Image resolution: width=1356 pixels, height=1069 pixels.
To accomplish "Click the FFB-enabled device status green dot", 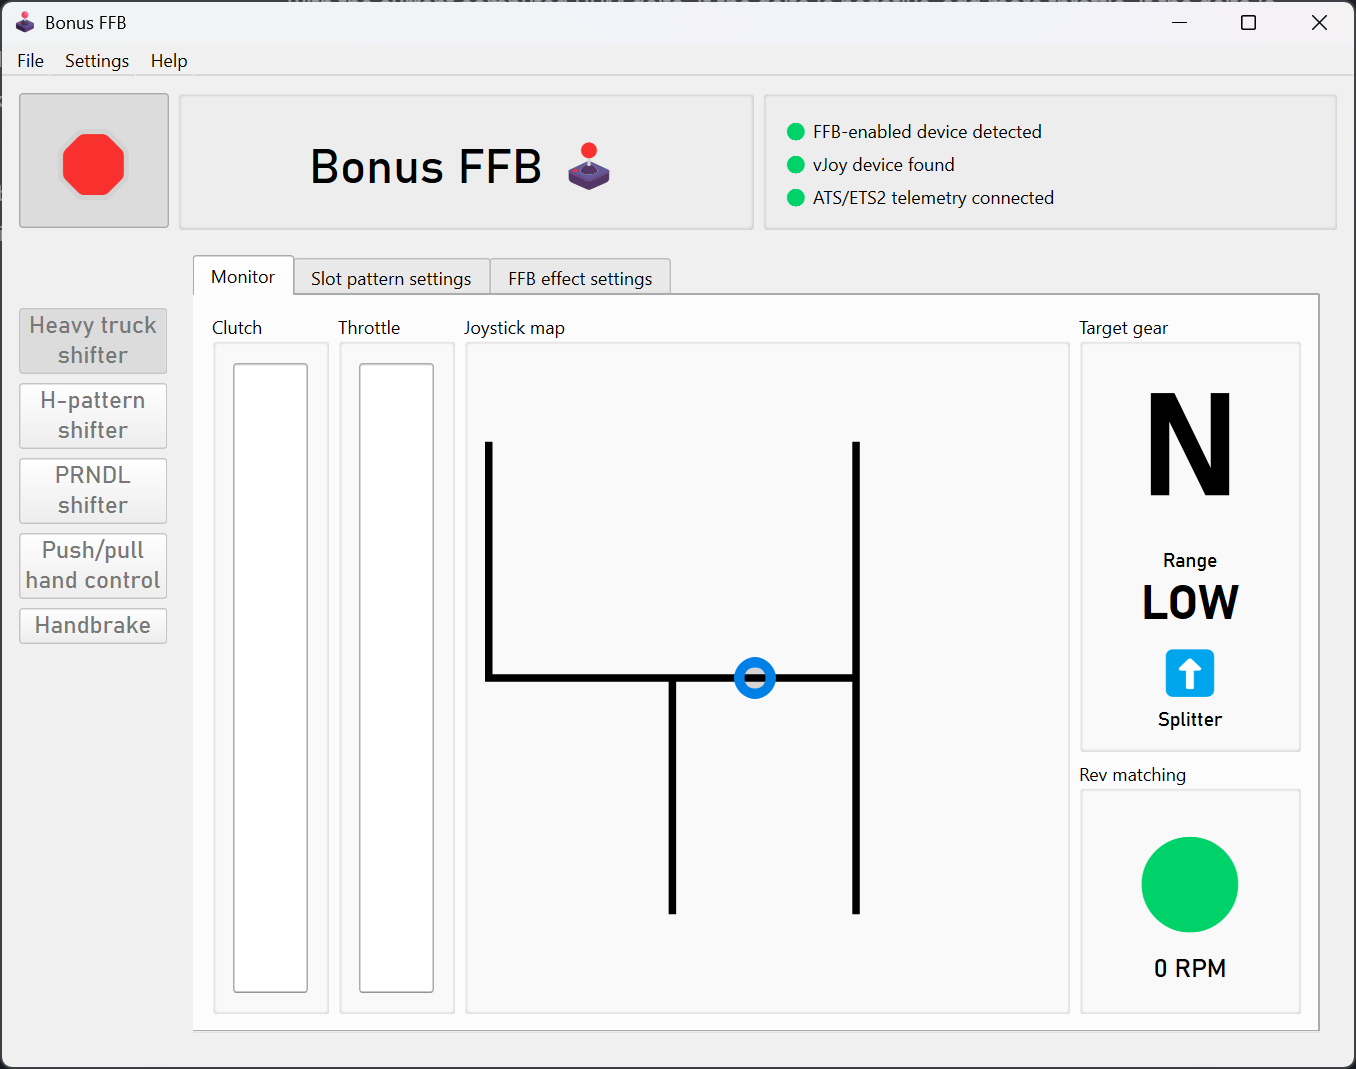I will pyautogui.click(x=796, y=132).
